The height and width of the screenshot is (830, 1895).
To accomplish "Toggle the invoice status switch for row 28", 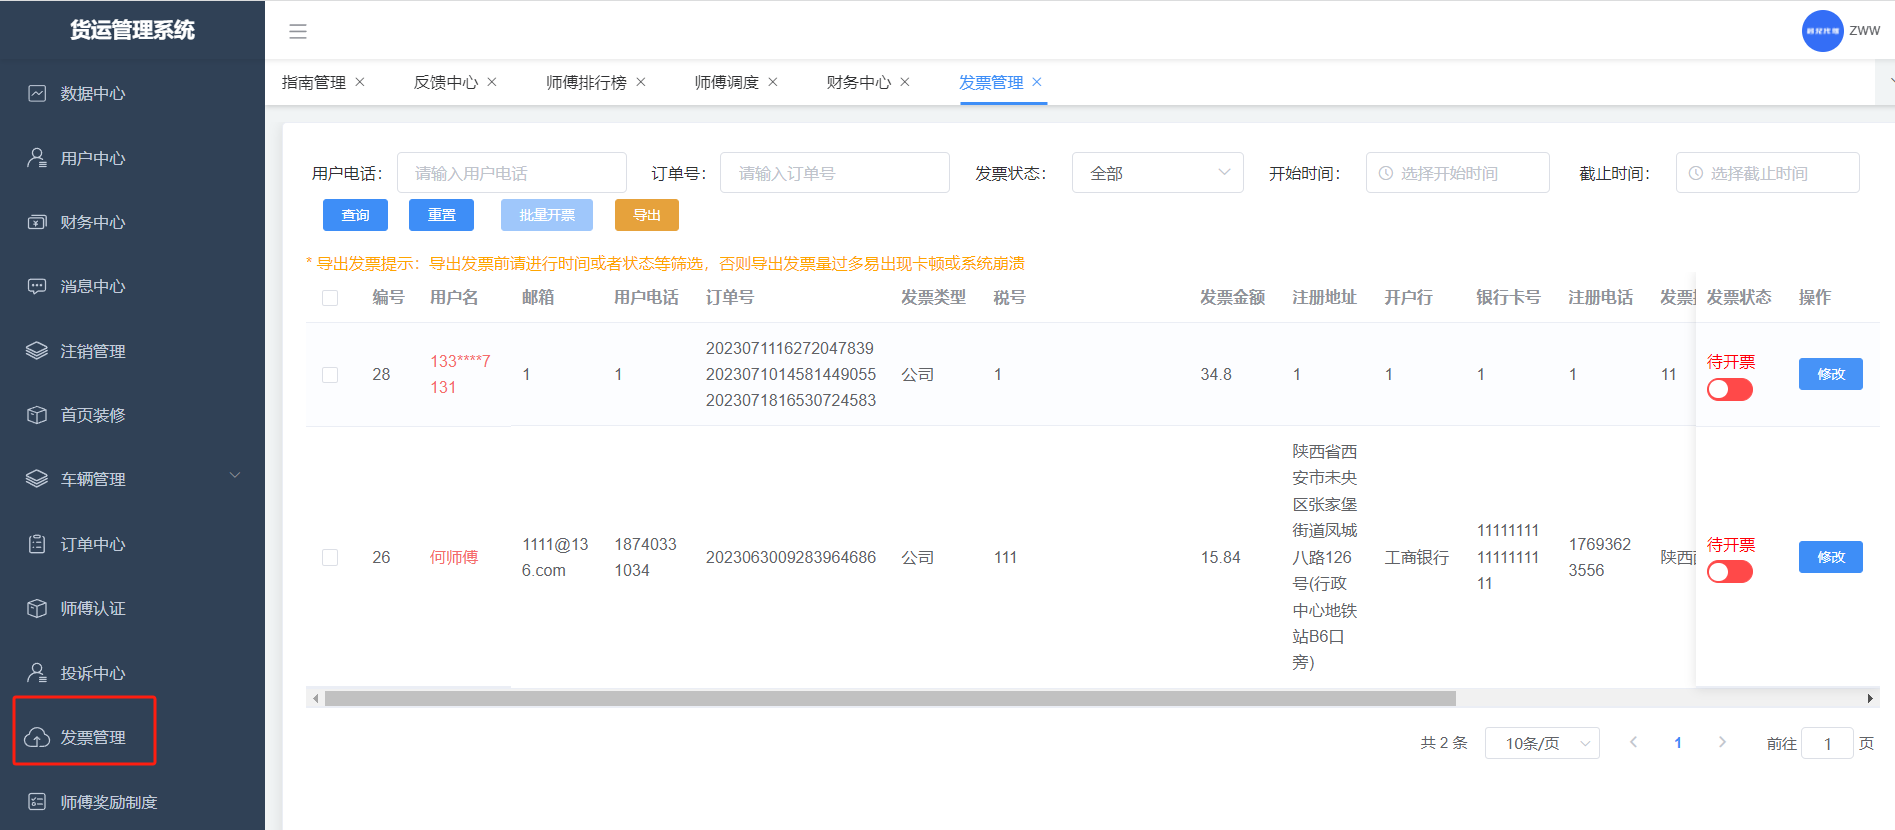I will pos(1729,390).
